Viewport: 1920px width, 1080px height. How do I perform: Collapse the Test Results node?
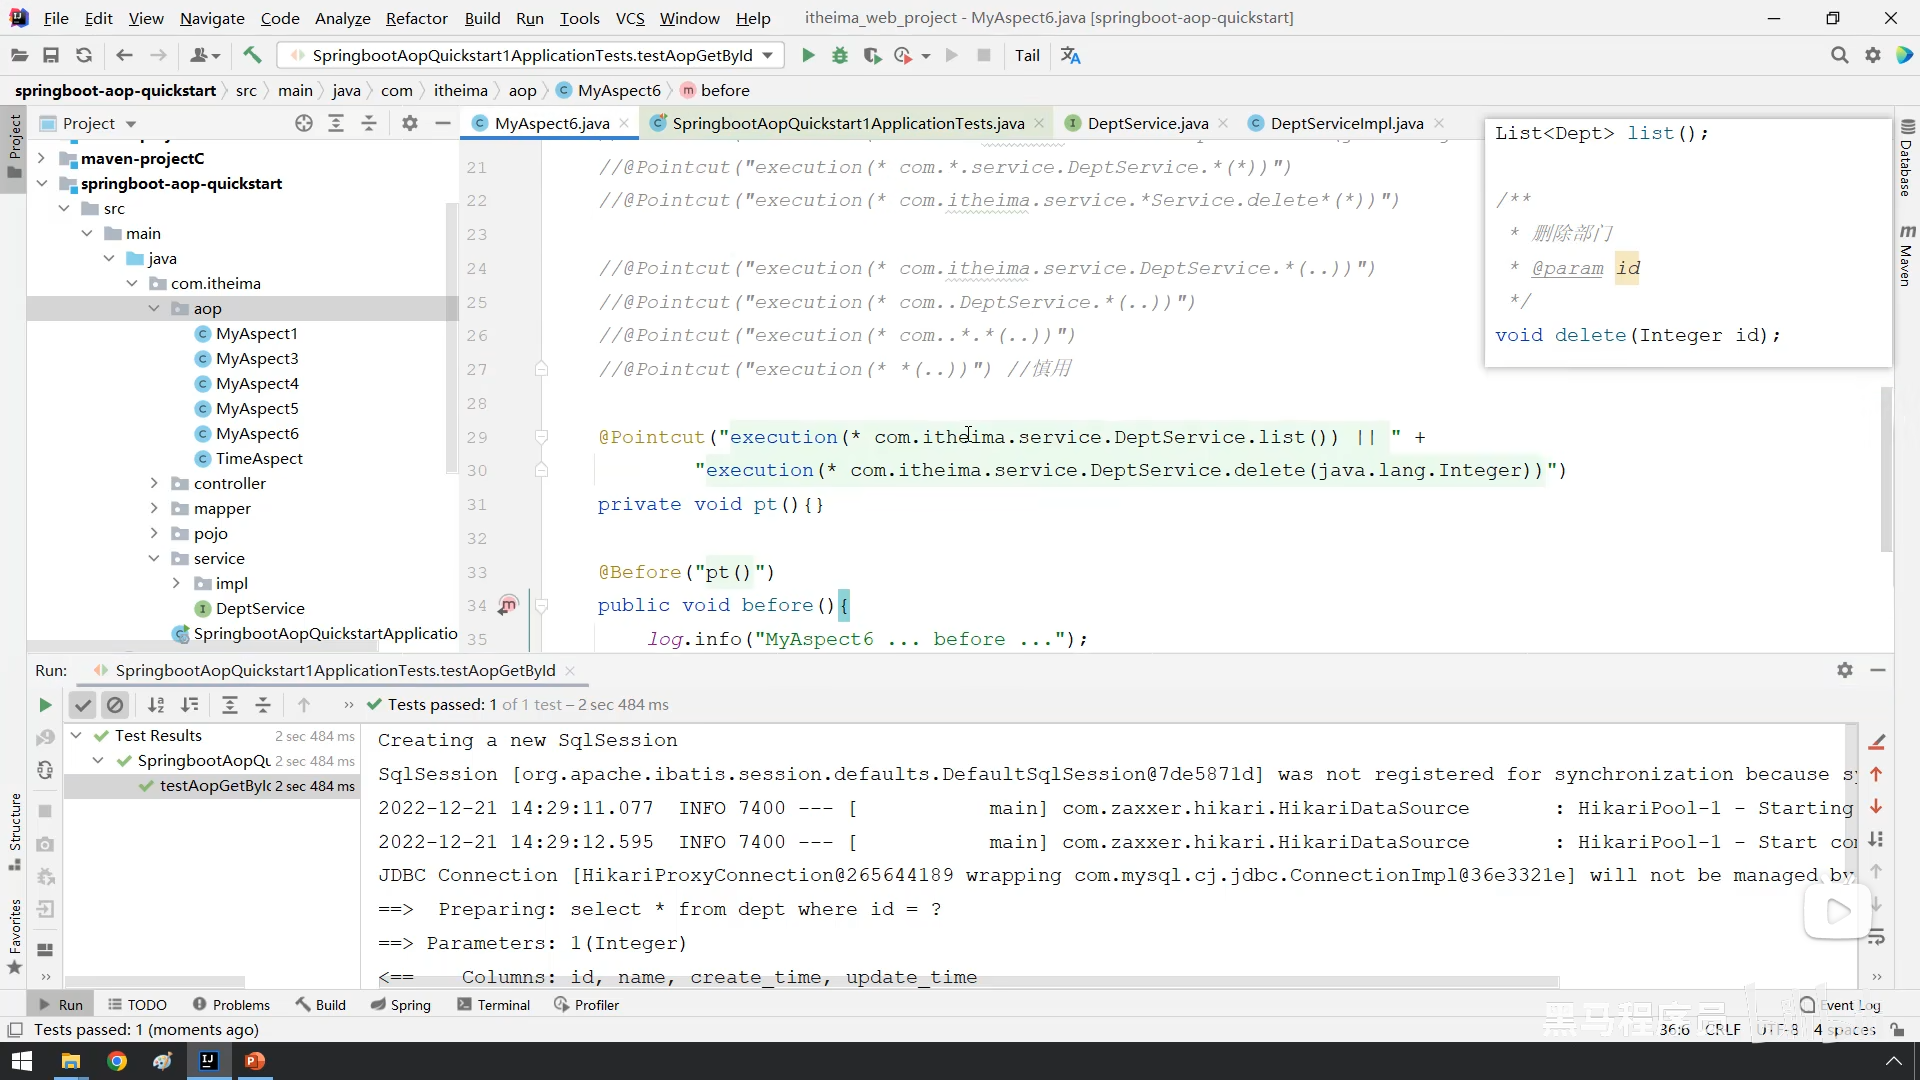(x=76, y=735)
